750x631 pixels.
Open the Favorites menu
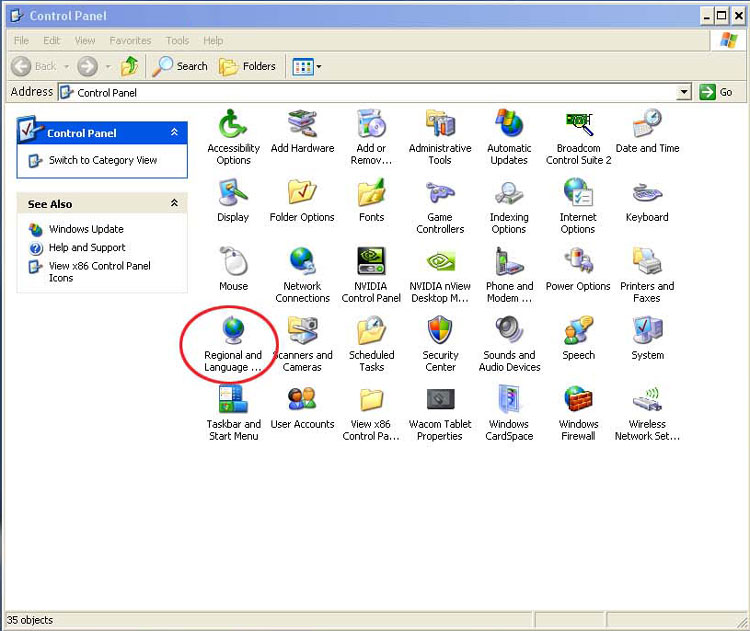click(130, 41)
